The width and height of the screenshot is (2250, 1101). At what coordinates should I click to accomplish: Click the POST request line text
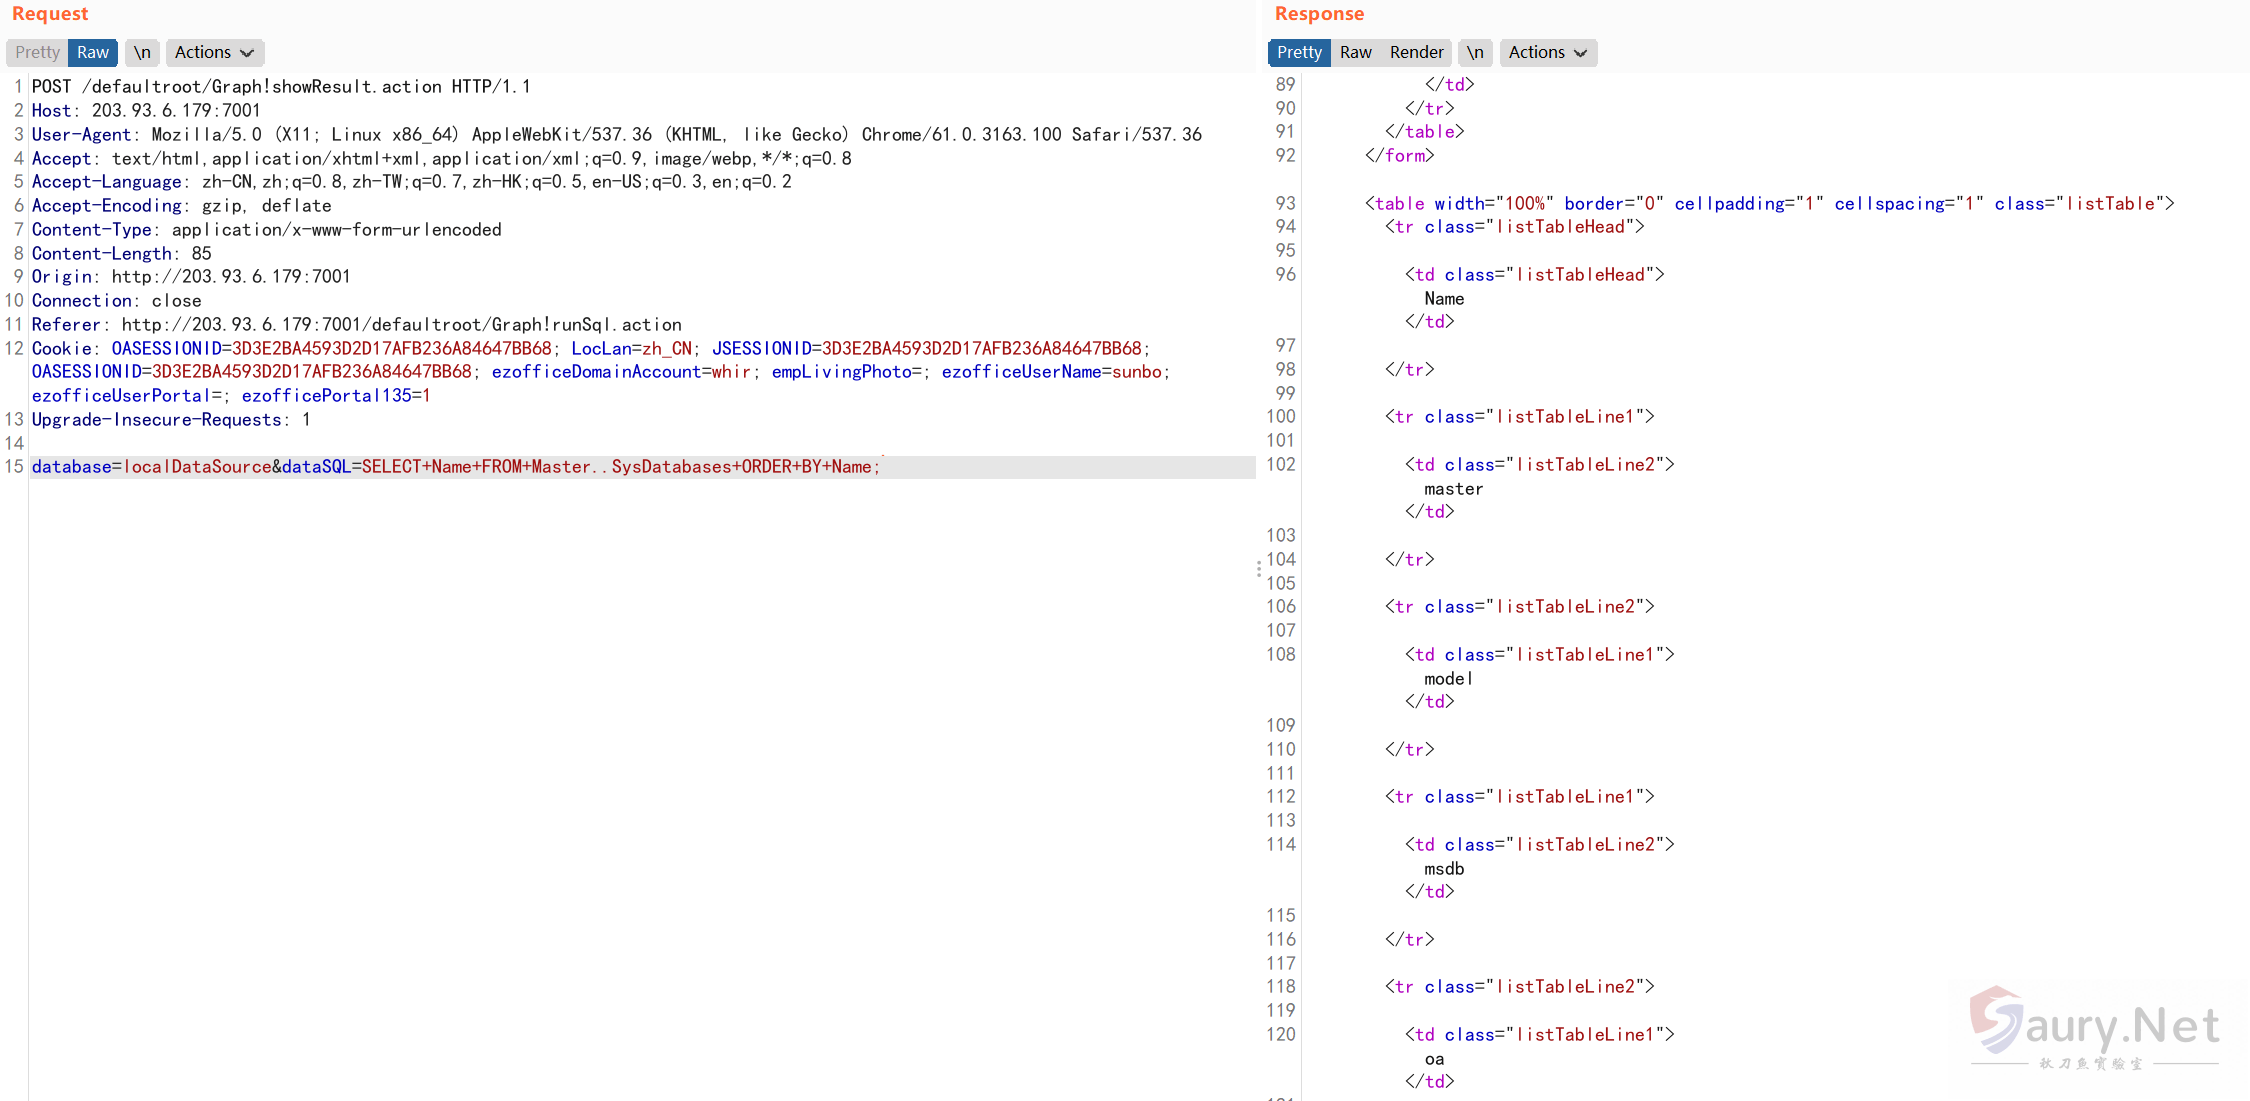[280, 87]
